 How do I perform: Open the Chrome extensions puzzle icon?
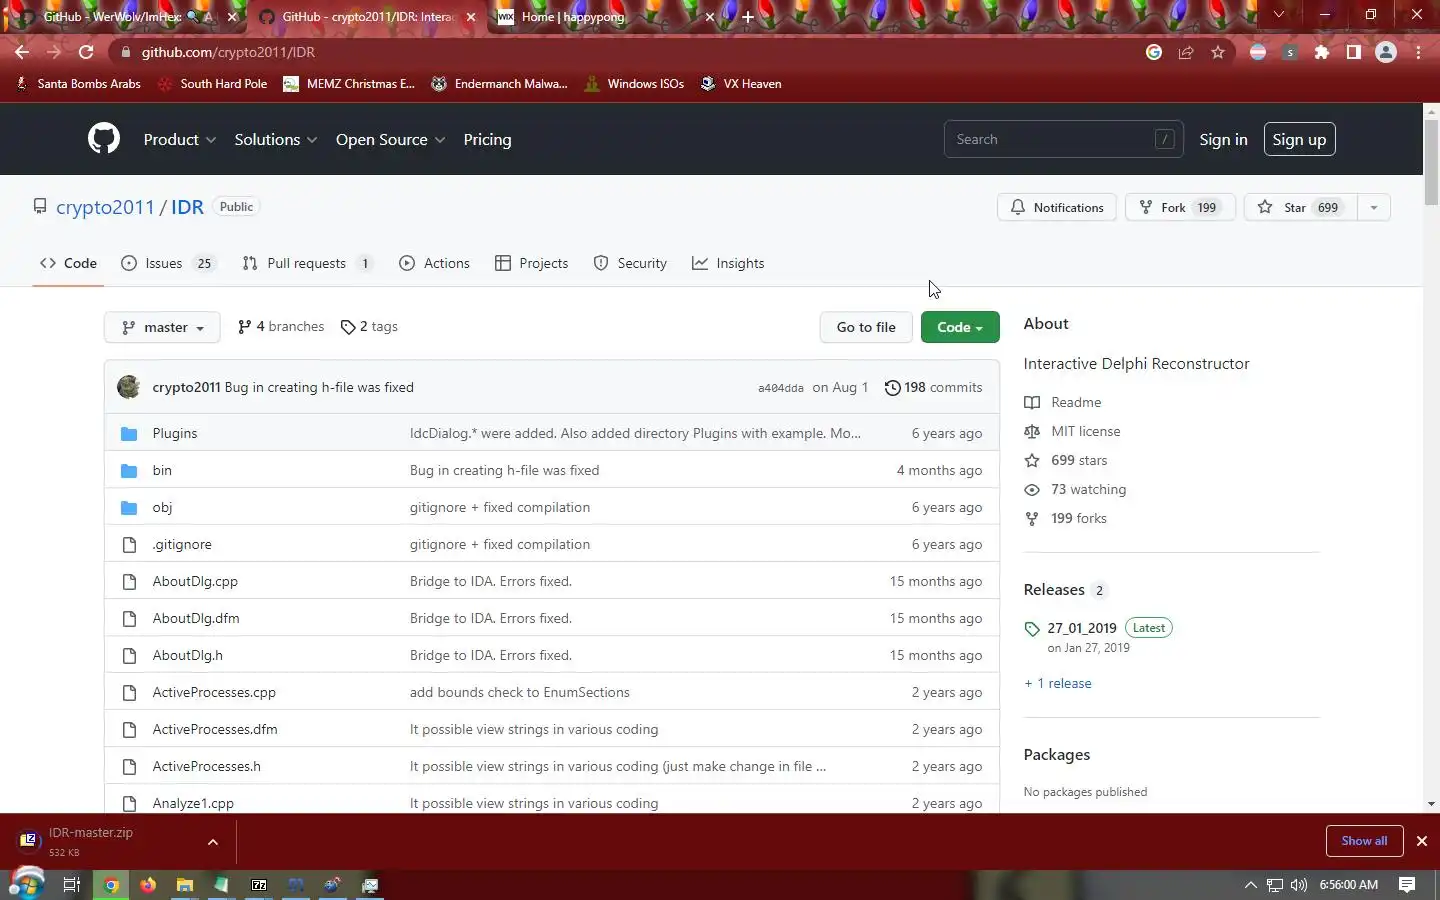point(1322,52)
